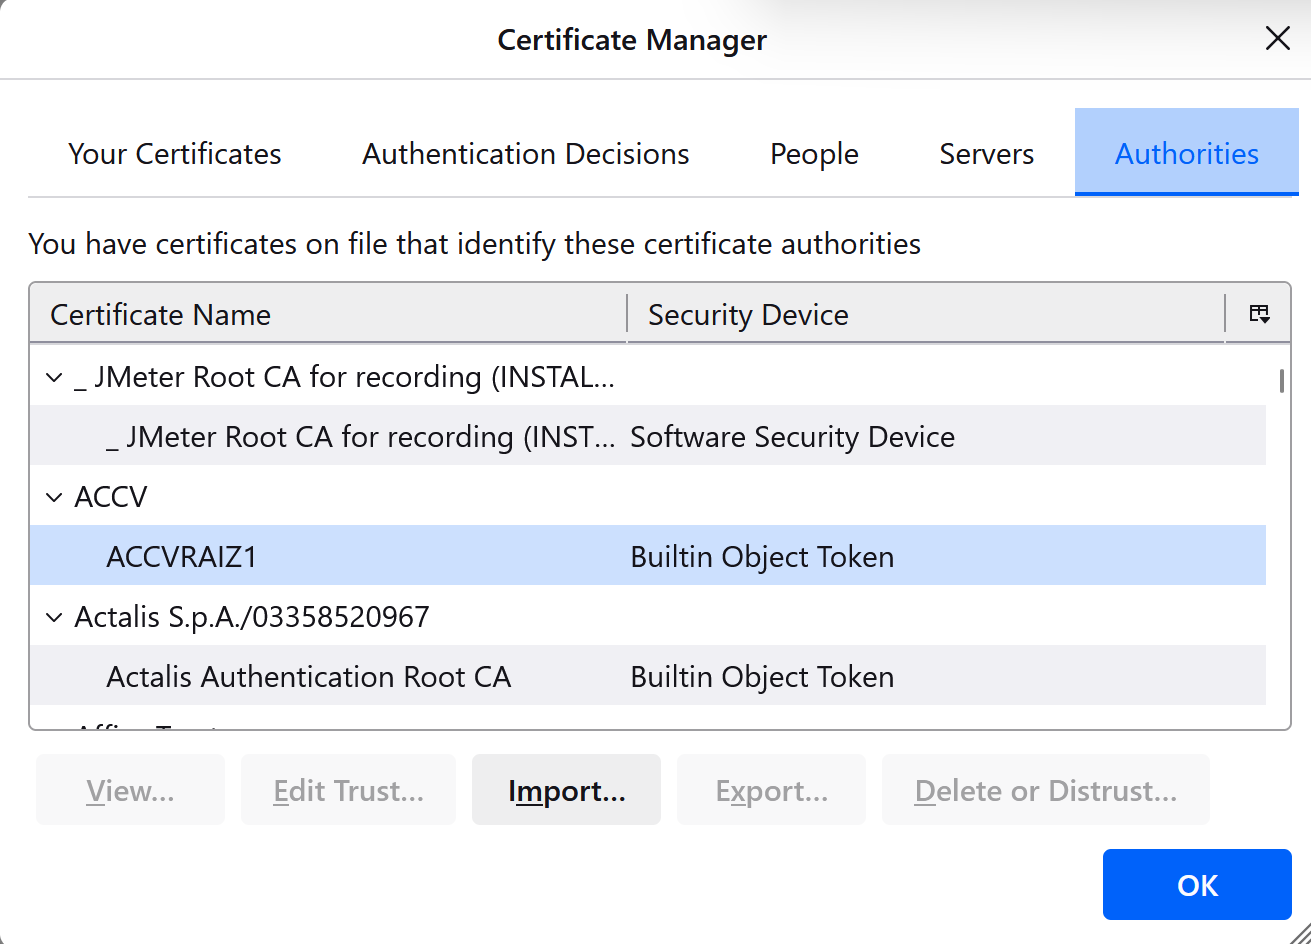This screenshot has width=1311, height=944.
Task: Switch to Your Certificates tab
Action: pos(175,154)
